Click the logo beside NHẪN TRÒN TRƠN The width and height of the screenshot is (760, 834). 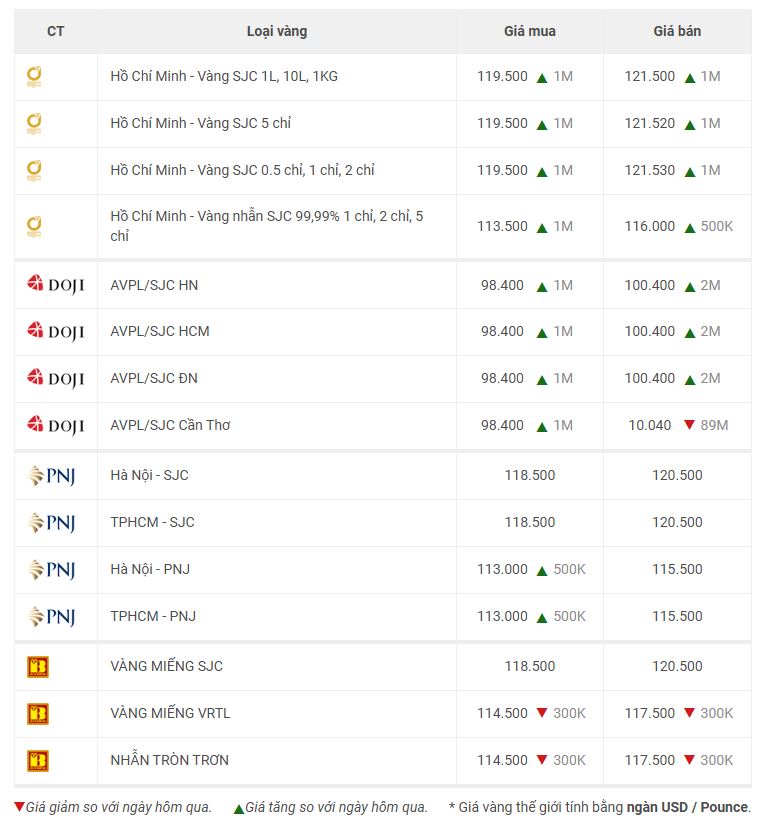click(x=38, y=761)
